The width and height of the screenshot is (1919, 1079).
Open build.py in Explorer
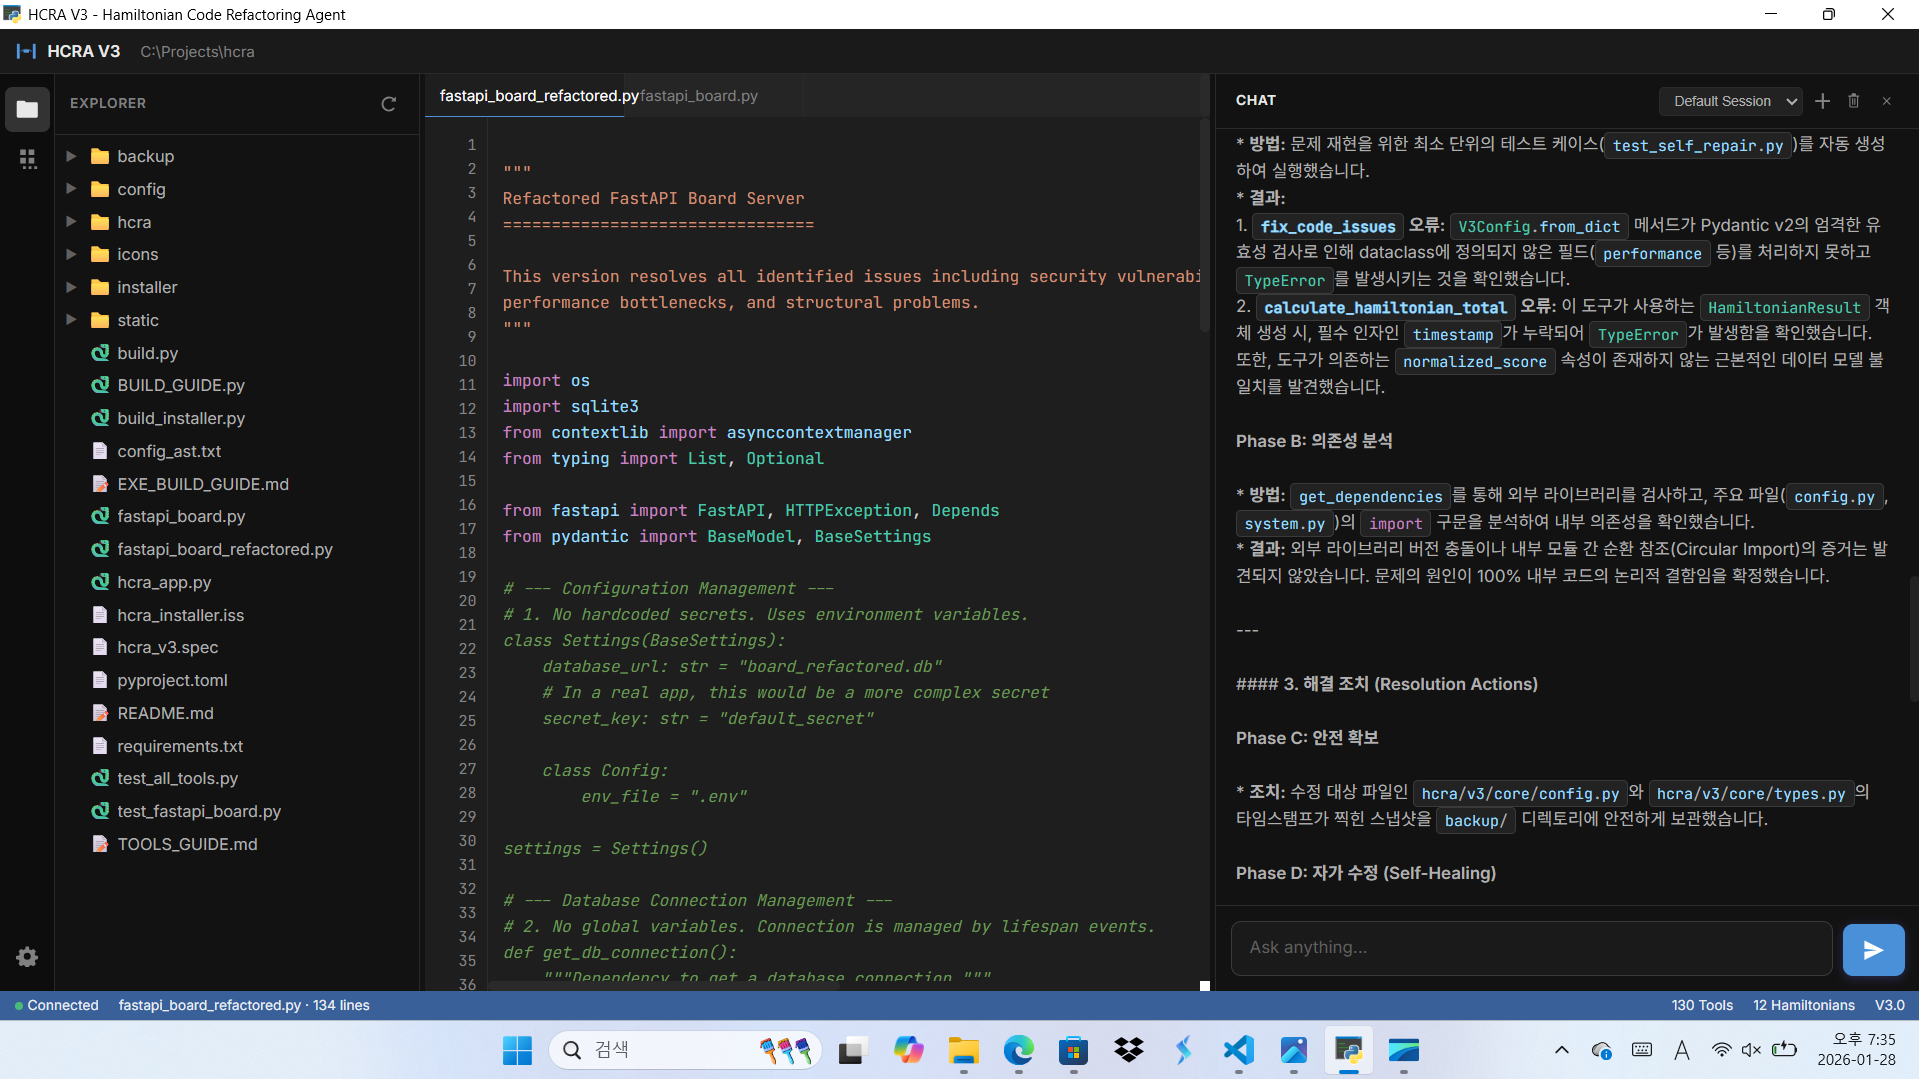tap(237, 353)
